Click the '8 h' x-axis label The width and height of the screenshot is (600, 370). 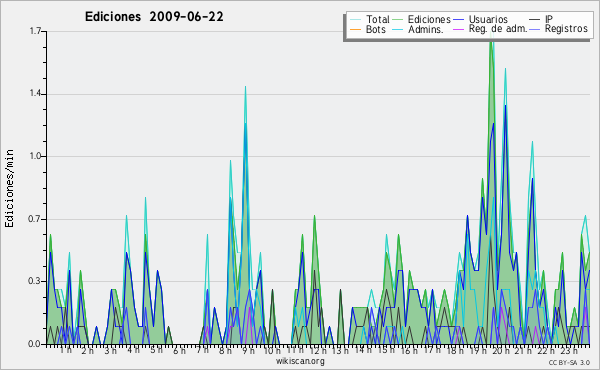[x=225, y=351]
